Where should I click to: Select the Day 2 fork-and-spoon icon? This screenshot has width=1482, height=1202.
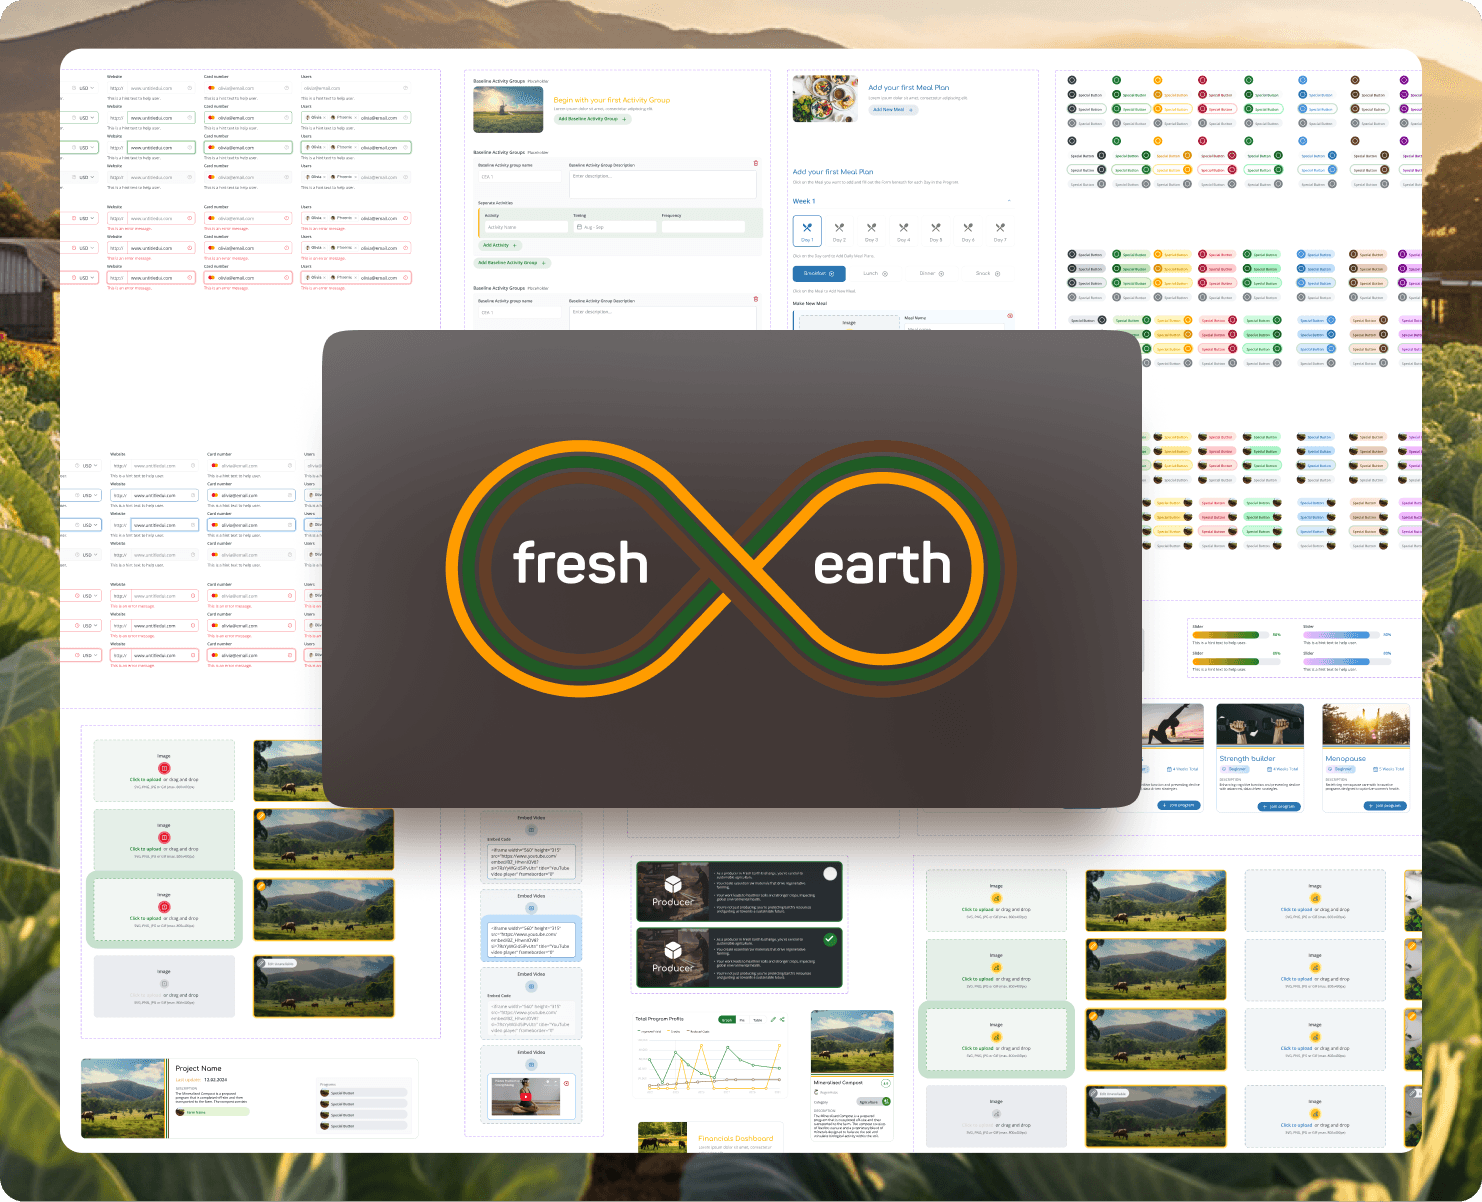click(x=839, y=227)
